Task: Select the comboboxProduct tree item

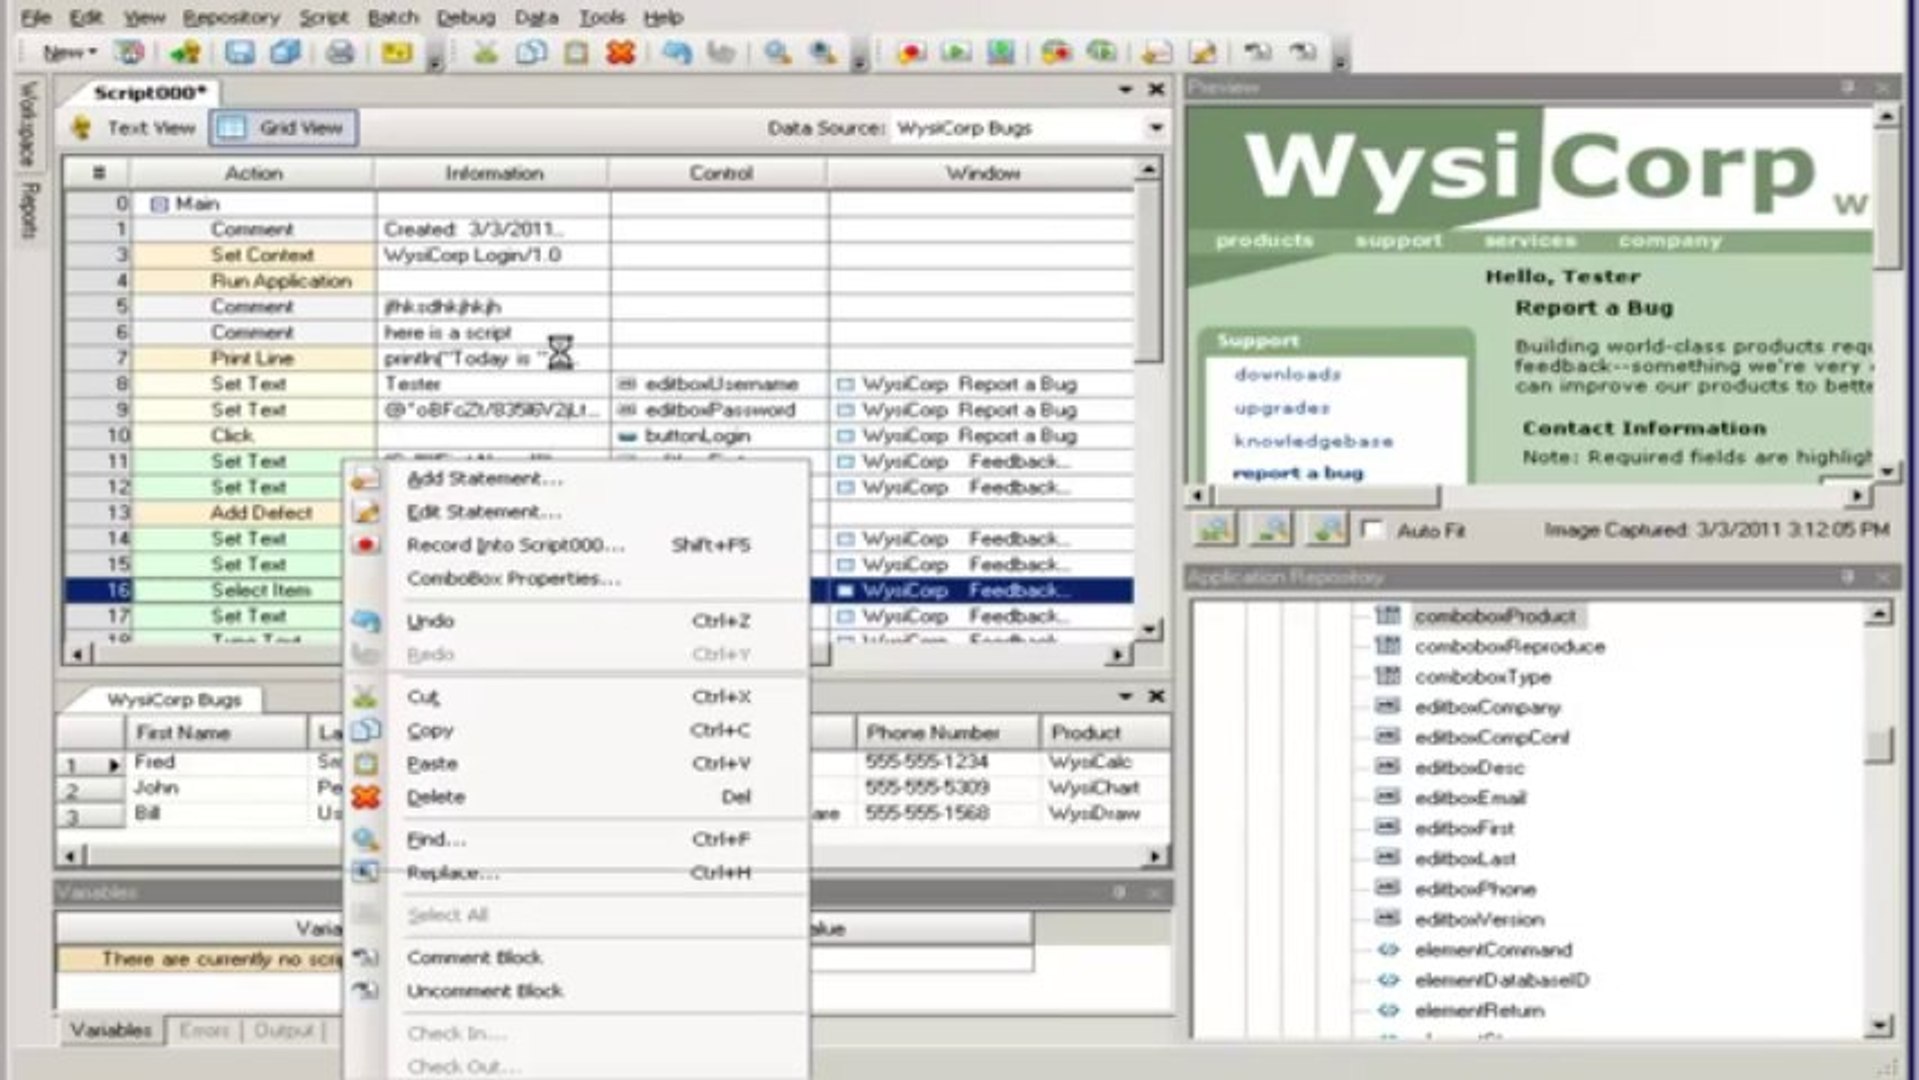Action: click(x=1495, y=616)
